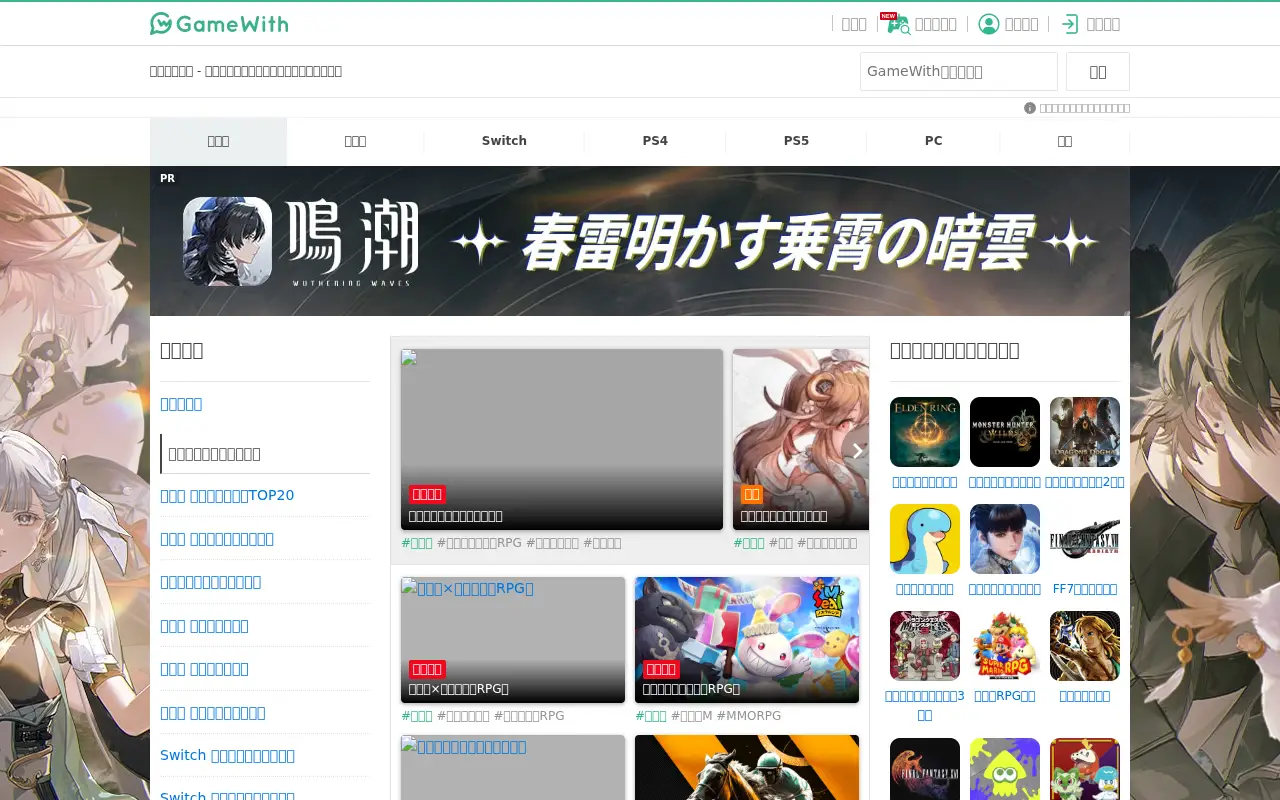Viewport: 1280px width, 800px height.
Task: Open the Super Mario RPG game icon
Action: pos(1005,646)
